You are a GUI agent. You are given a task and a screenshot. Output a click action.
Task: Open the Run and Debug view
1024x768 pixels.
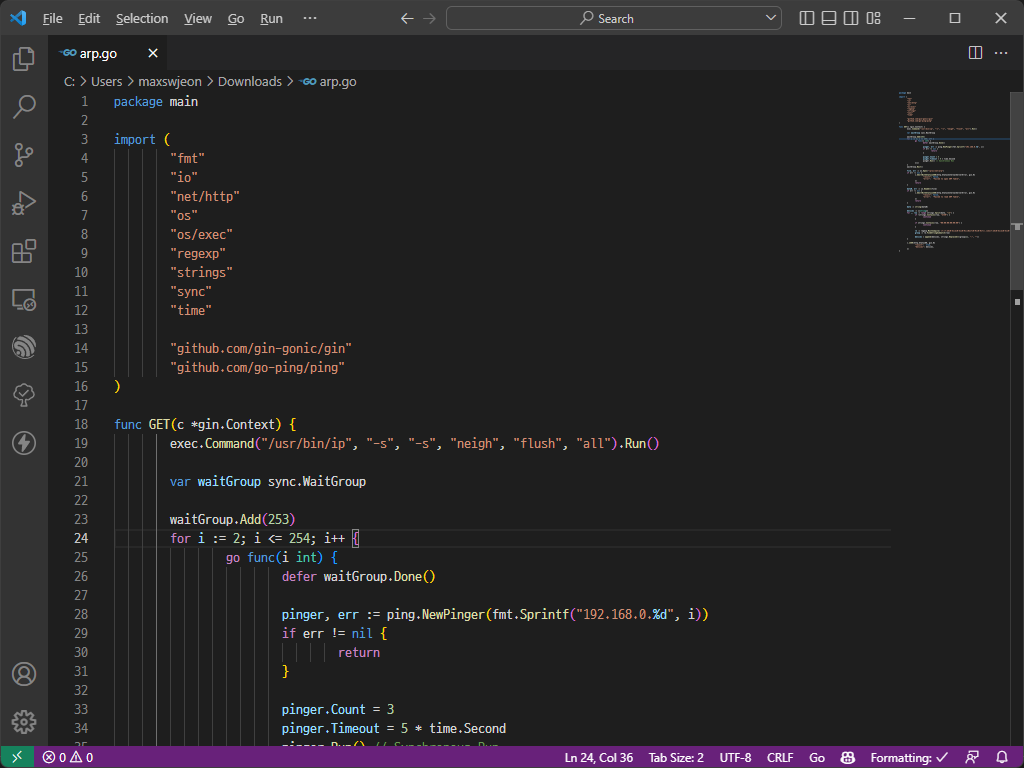(x=24, y=204)
